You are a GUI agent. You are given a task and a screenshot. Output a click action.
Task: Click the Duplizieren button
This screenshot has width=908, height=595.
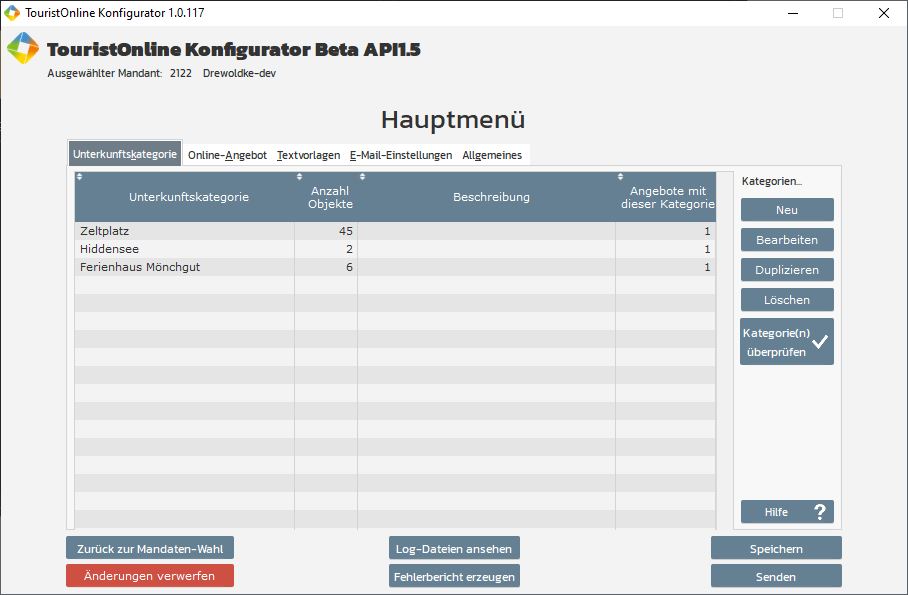[x=787, y=270]
